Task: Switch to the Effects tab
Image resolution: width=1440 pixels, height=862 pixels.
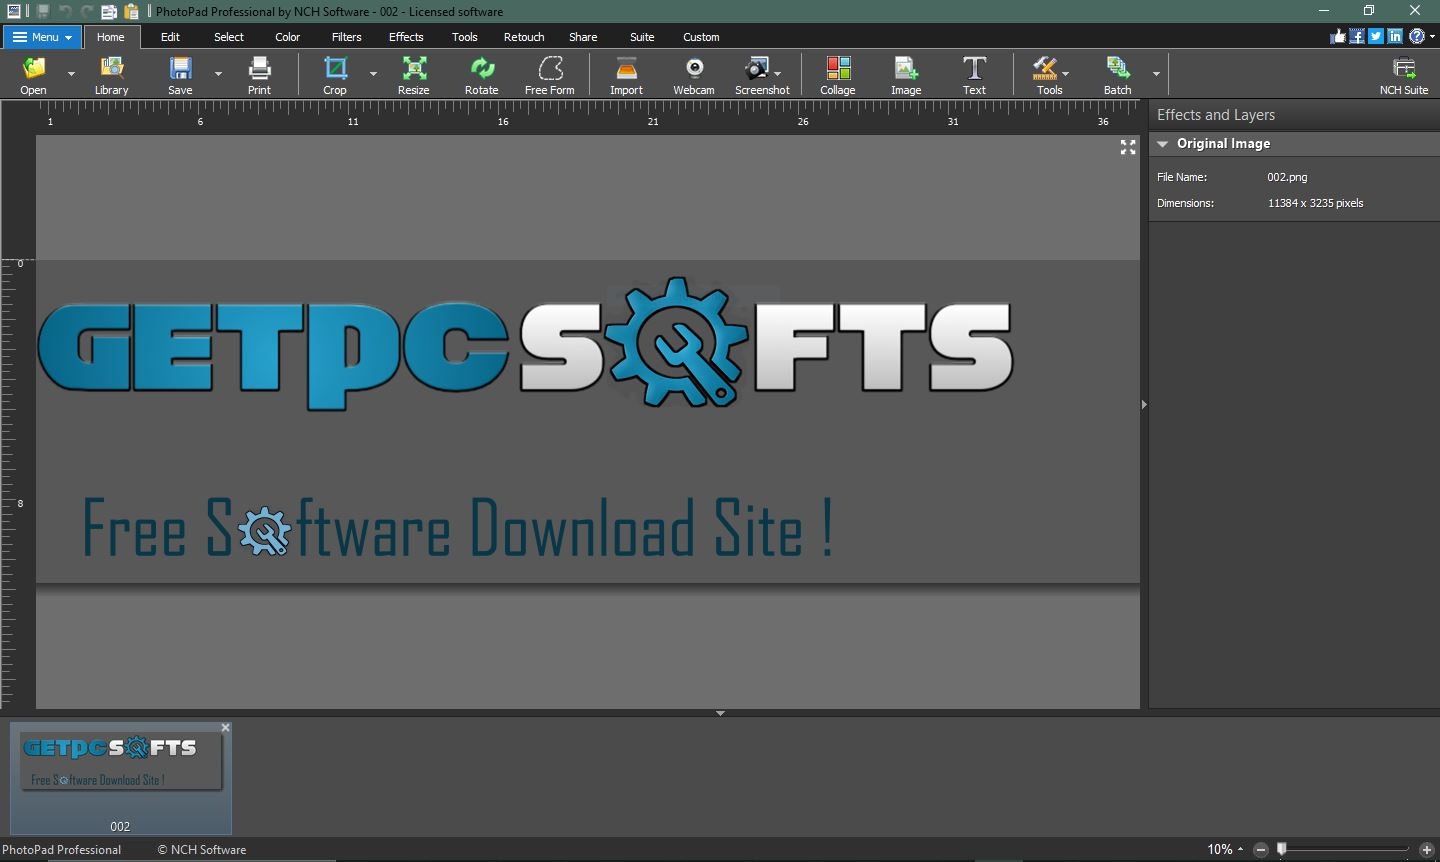Action: (x=406, y=37)
